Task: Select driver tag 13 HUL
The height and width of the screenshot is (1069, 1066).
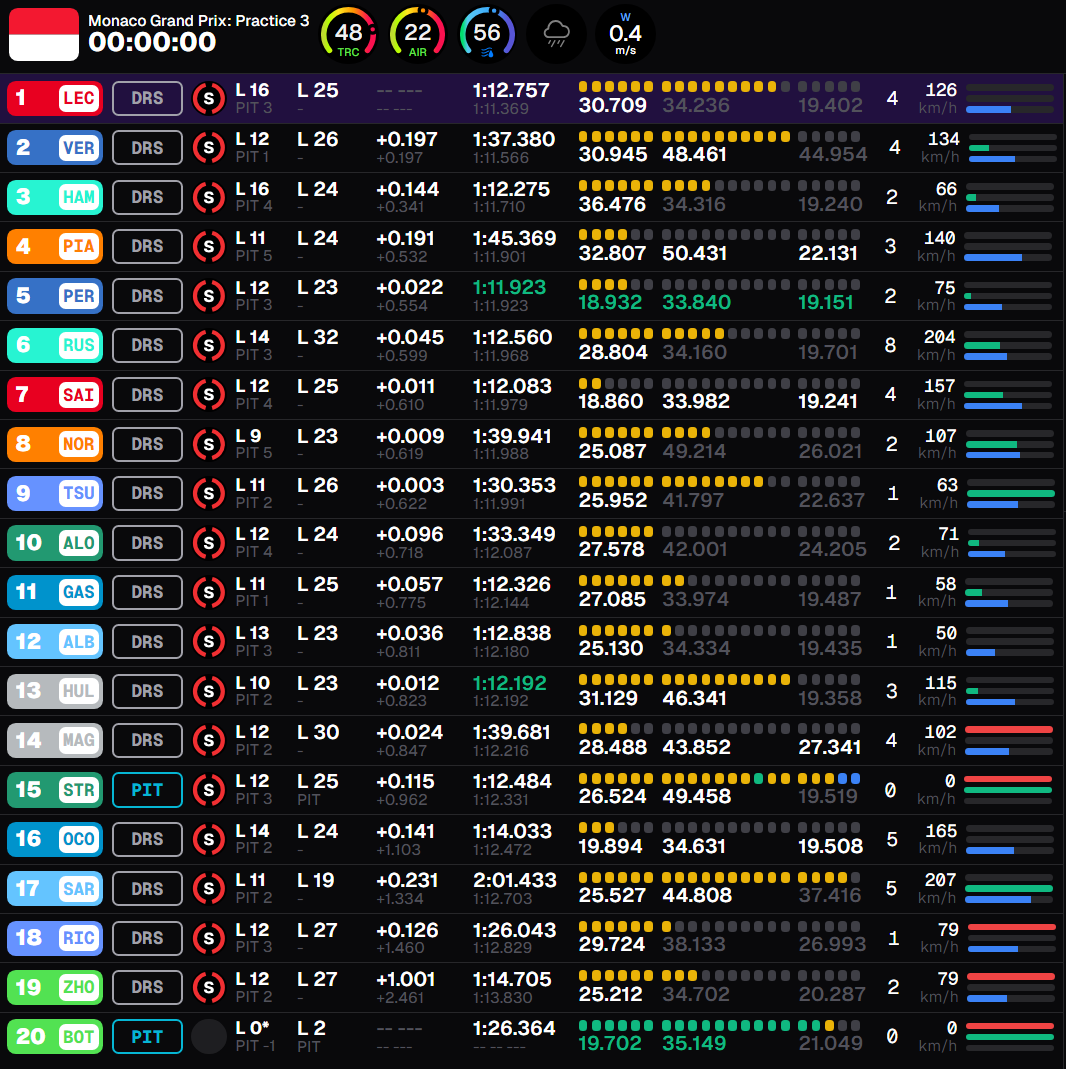Action: point(55,691)
